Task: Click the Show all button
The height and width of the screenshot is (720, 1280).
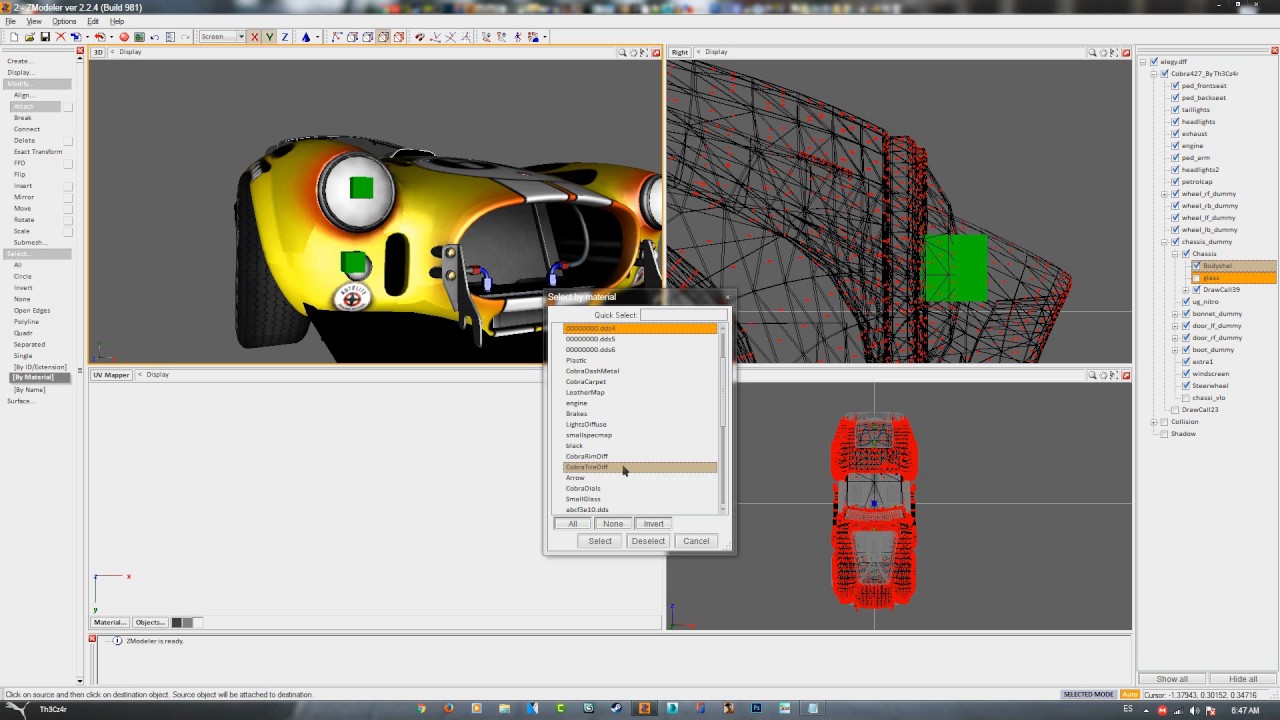Action: click(1172, 679)
